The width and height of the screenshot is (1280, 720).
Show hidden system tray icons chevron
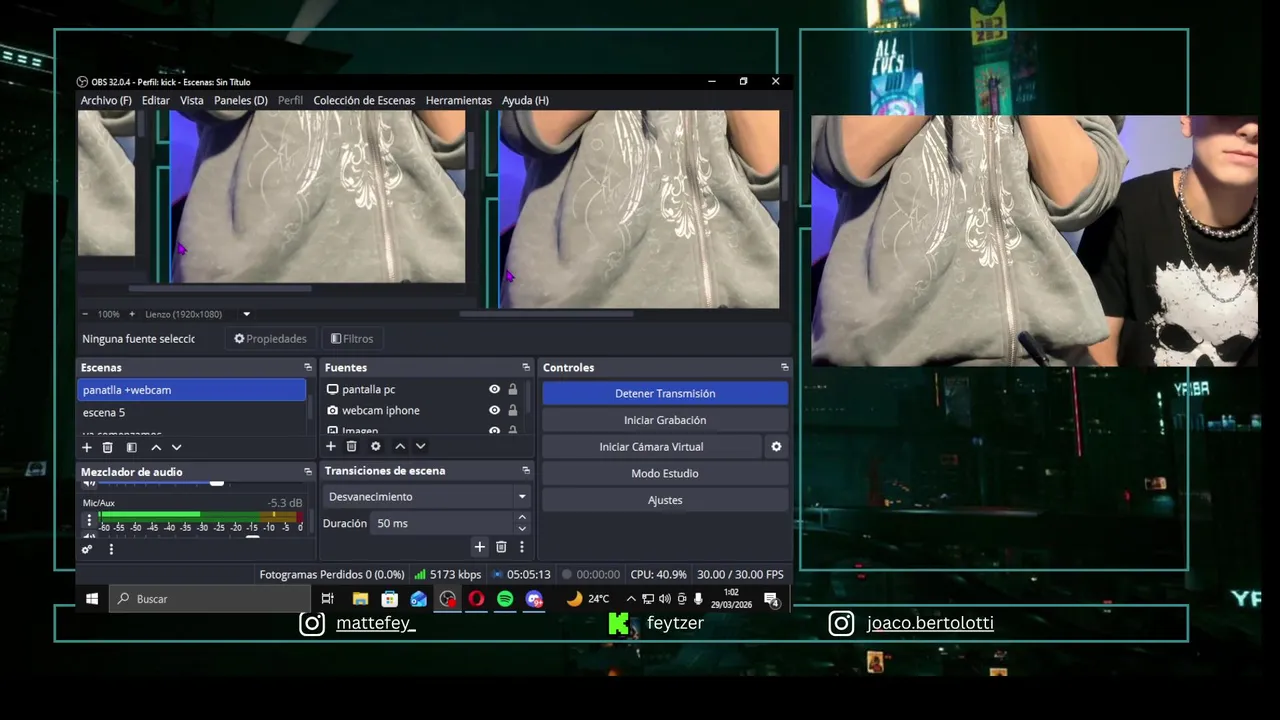[x=630, y=599]
